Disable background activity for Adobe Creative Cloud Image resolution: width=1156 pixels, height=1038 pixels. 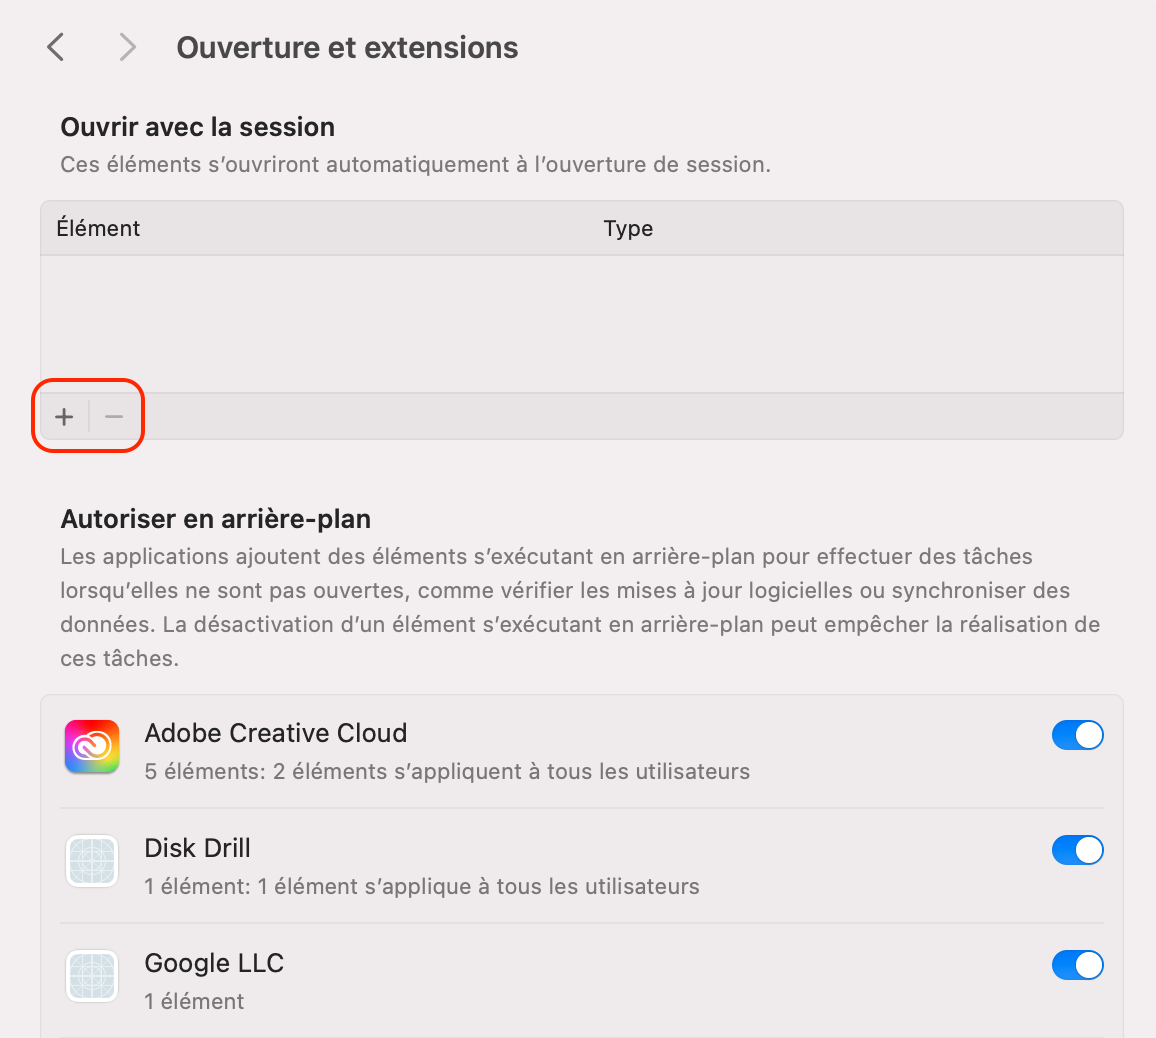point(1077,735)
